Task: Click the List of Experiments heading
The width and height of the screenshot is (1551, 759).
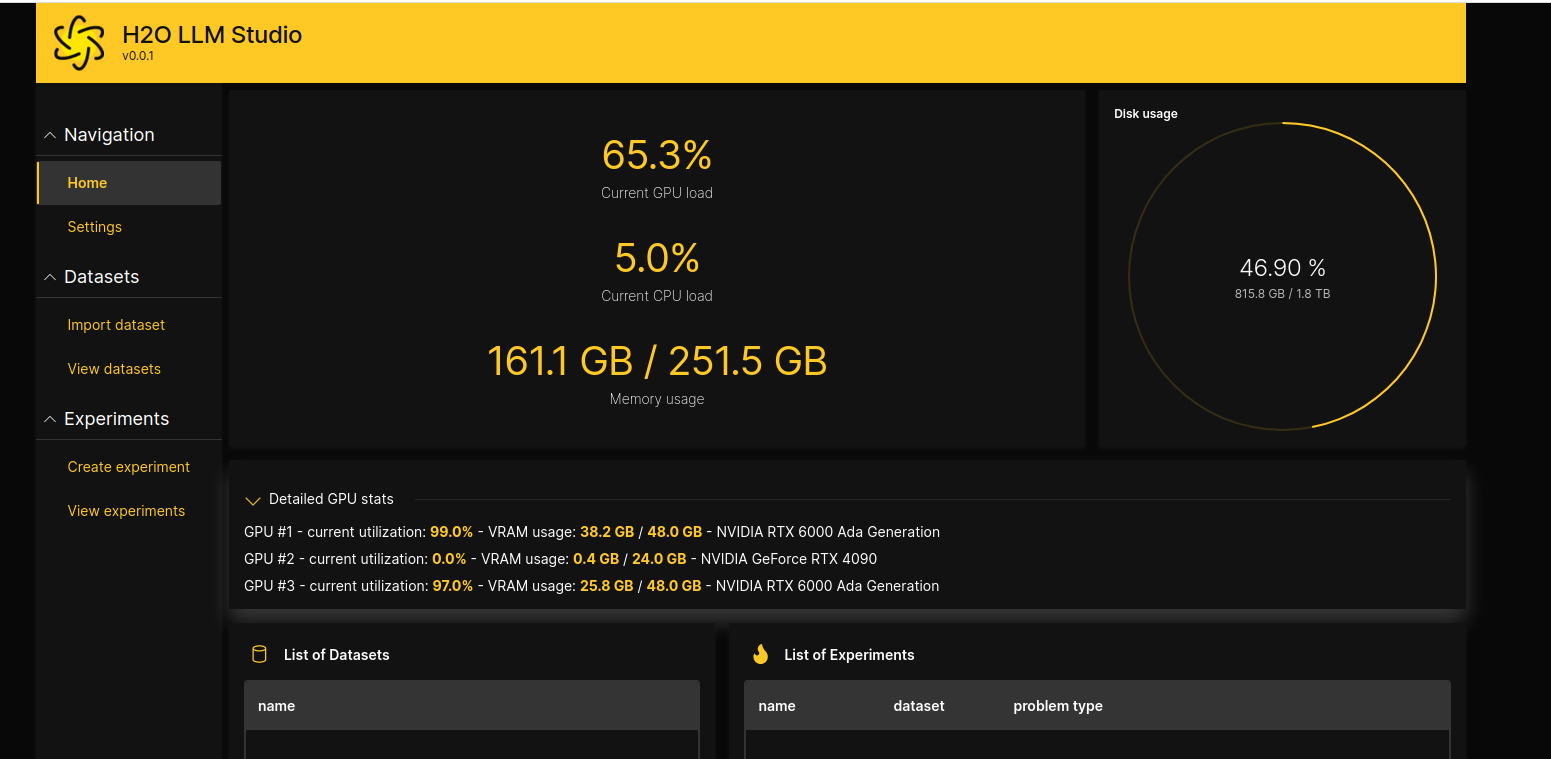Action: (x=849, y=655)
